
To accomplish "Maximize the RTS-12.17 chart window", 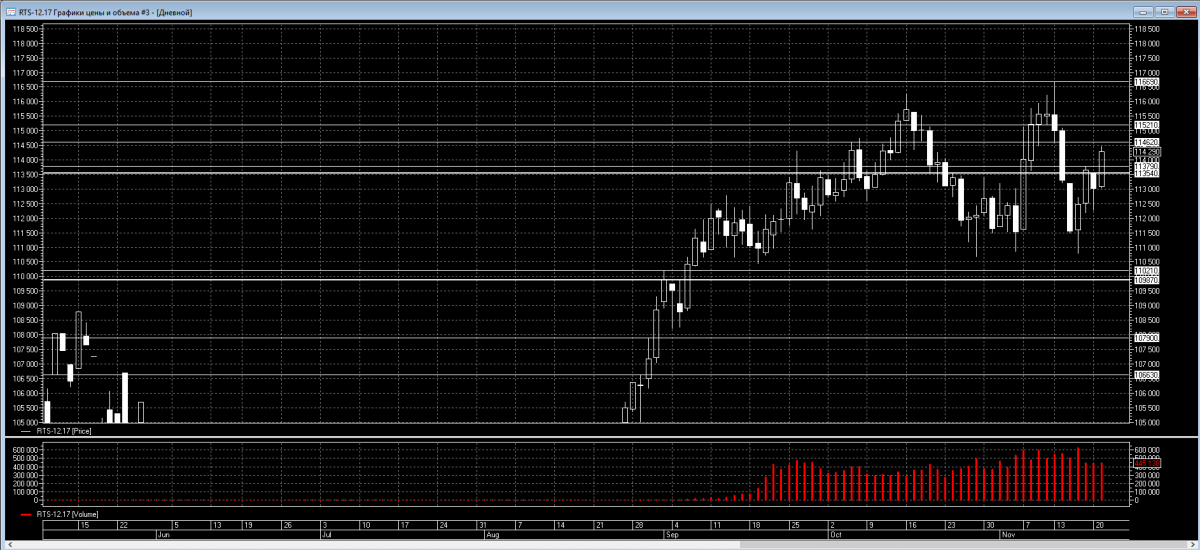I will [1163, 12].
